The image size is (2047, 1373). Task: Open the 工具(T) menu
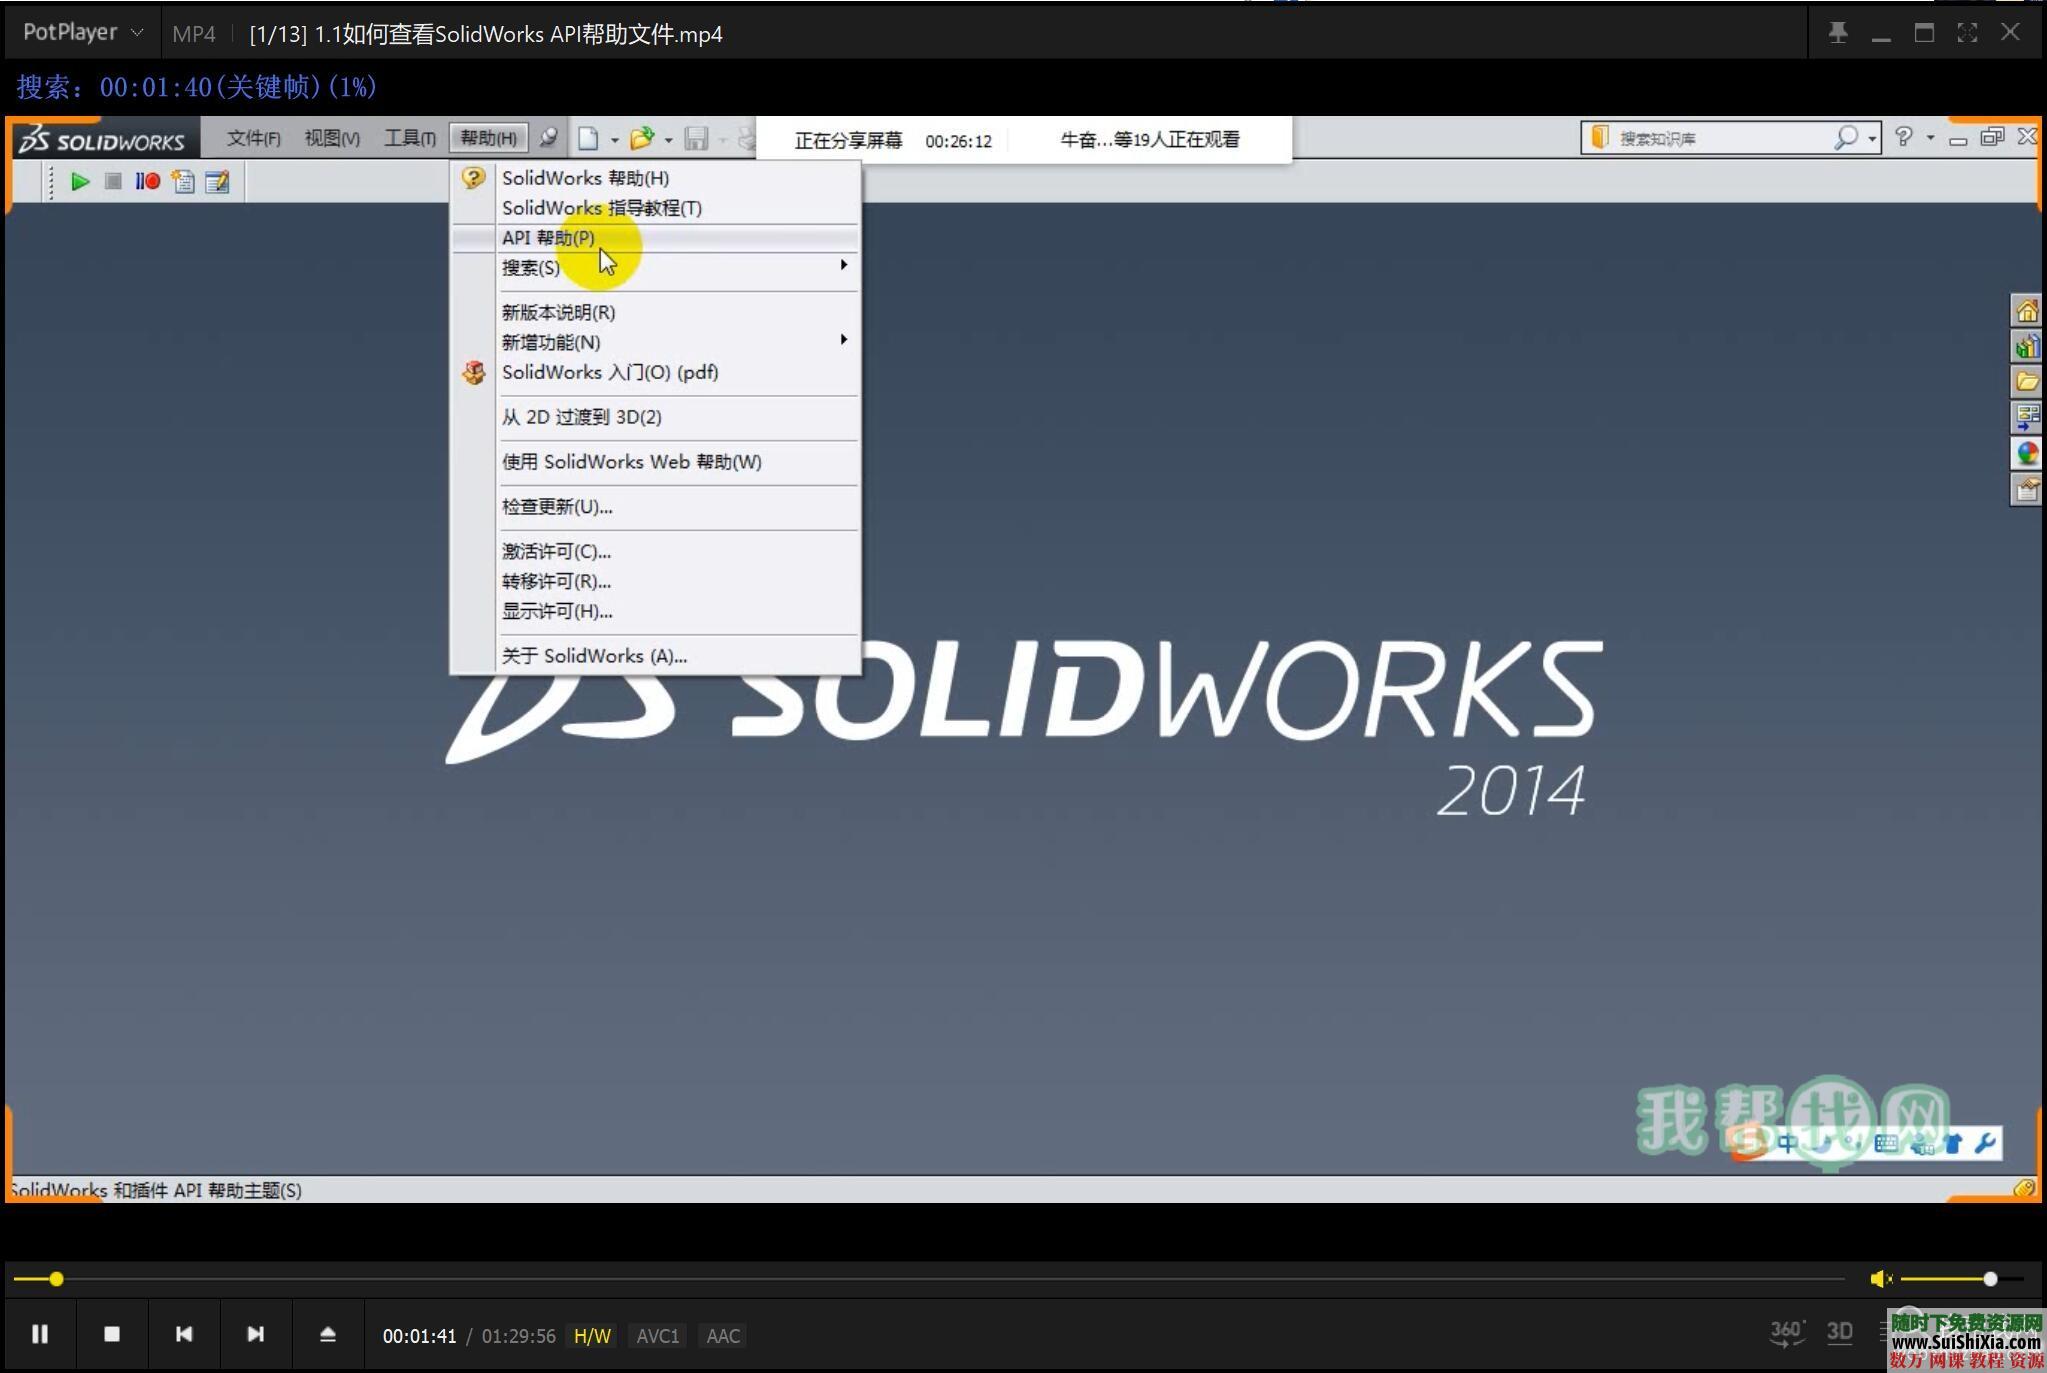pos(409,137)
